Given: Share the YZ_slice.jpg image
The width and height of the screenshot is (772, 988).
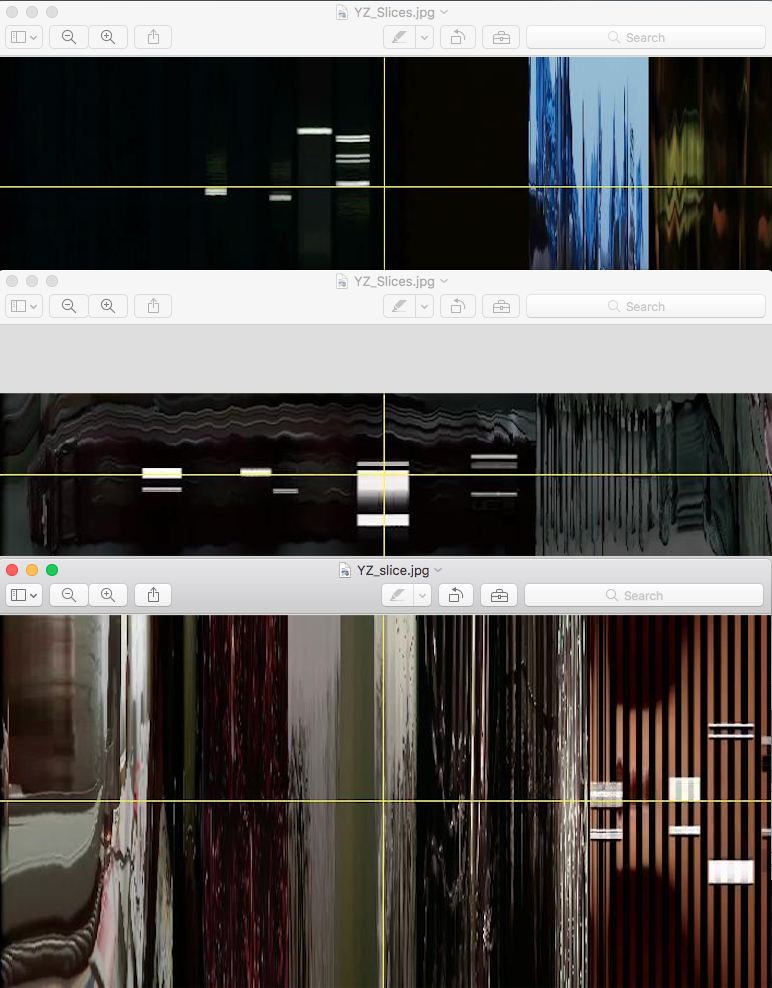Looking at the screenshot, I should click(x=153, y=595).
